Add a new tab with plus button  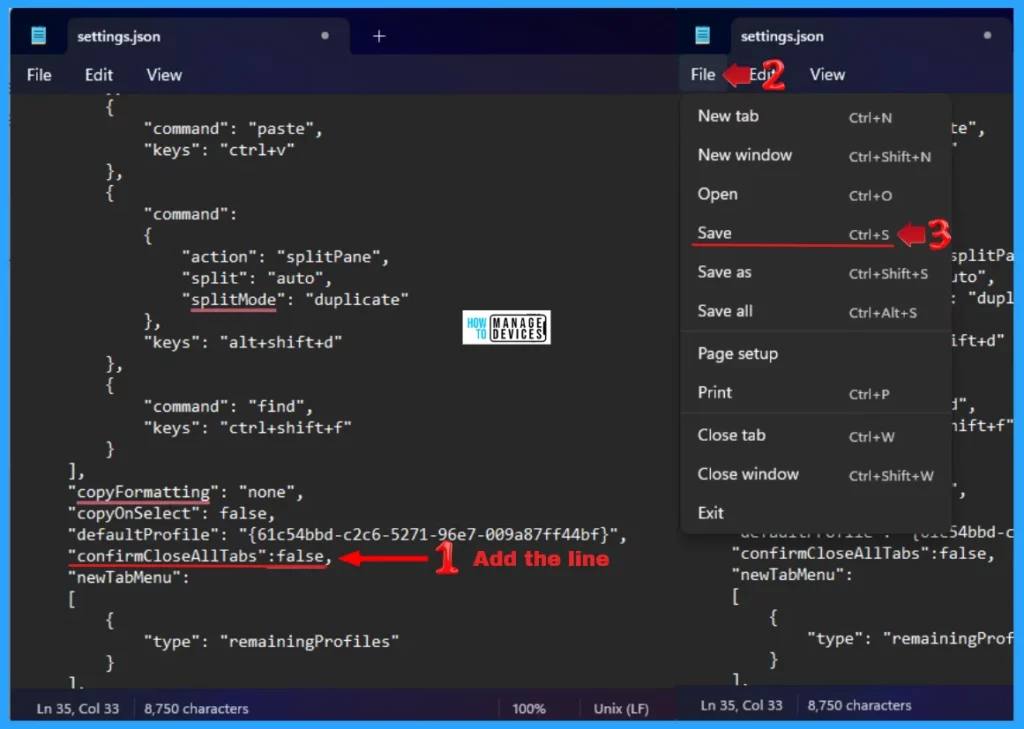click(379, 37)
